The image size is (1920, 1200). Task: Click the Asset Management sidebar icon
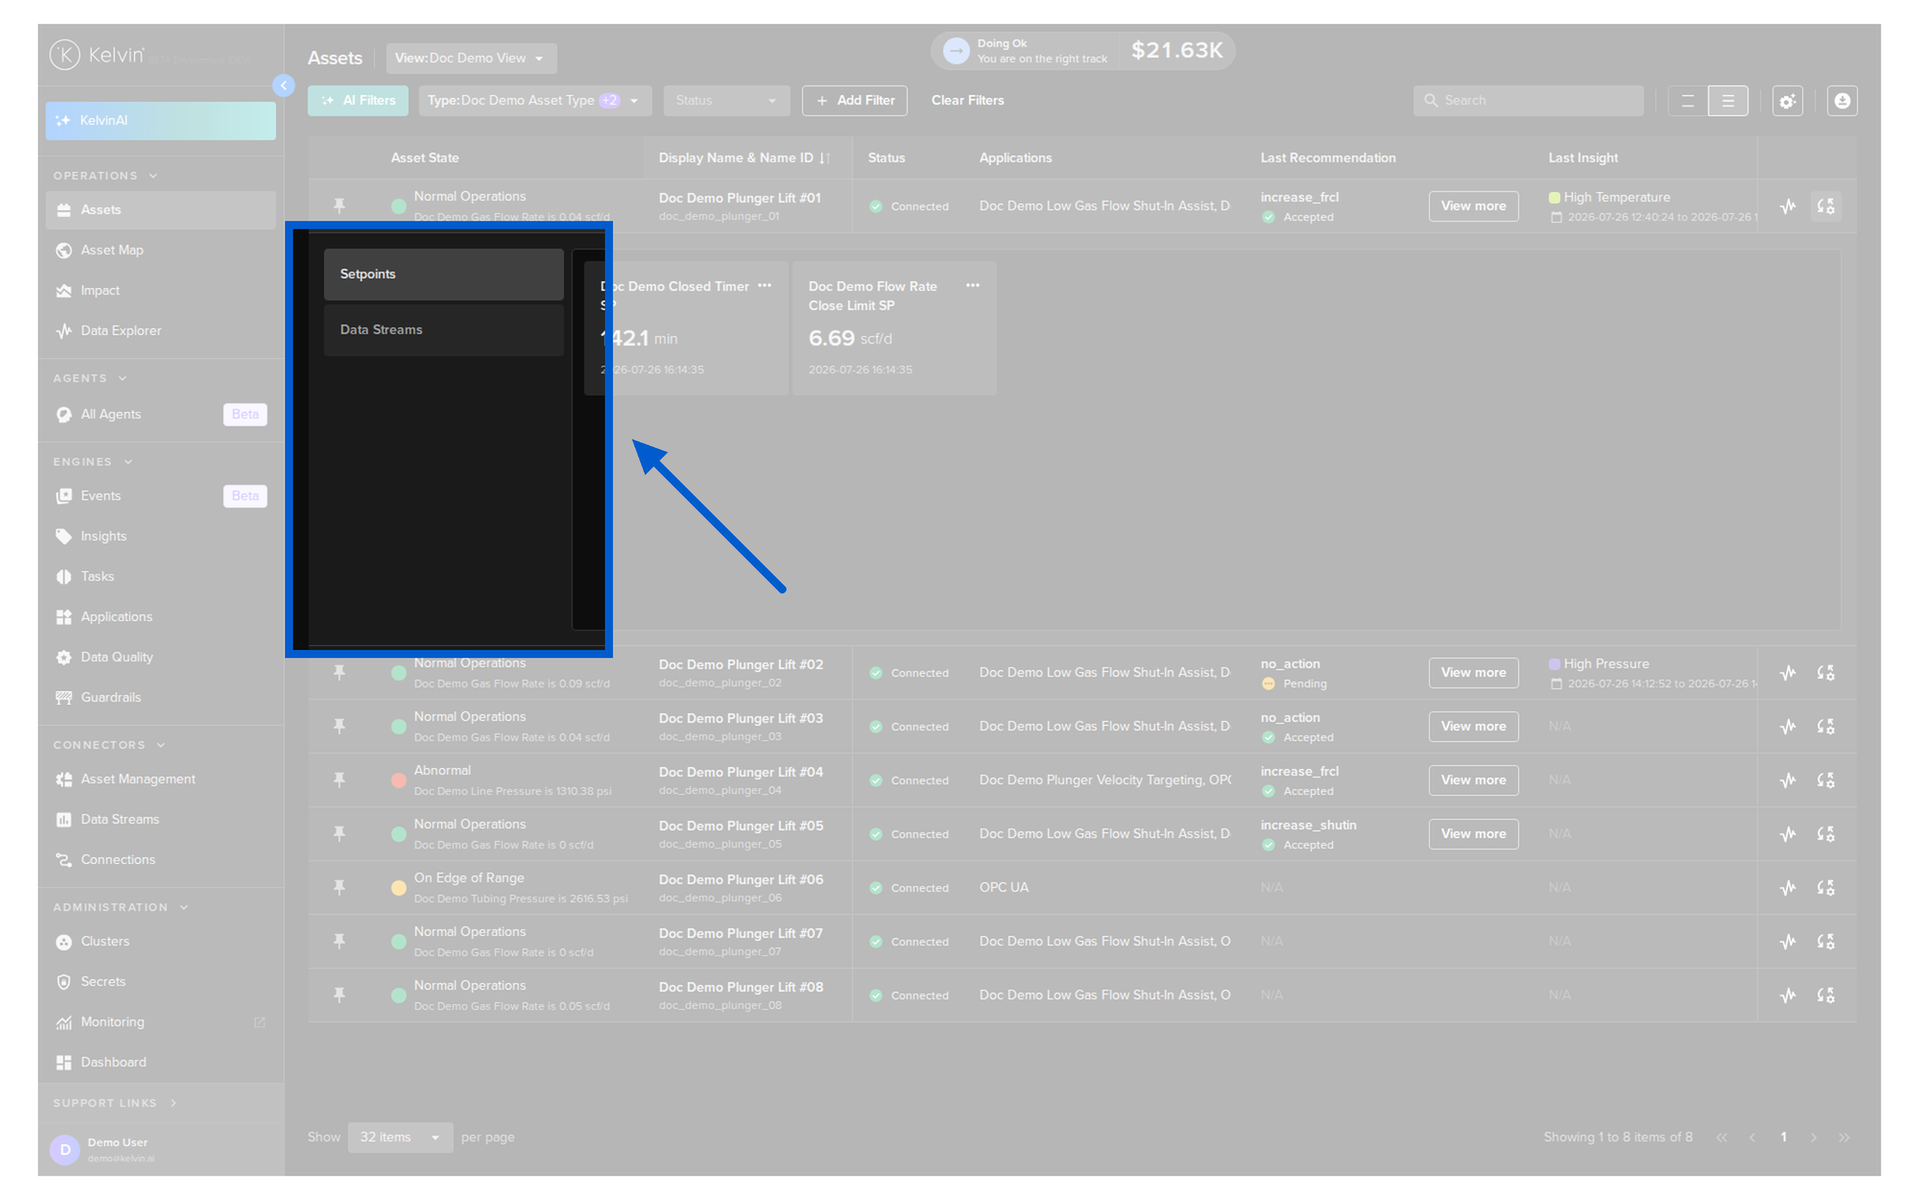[64, 779]
